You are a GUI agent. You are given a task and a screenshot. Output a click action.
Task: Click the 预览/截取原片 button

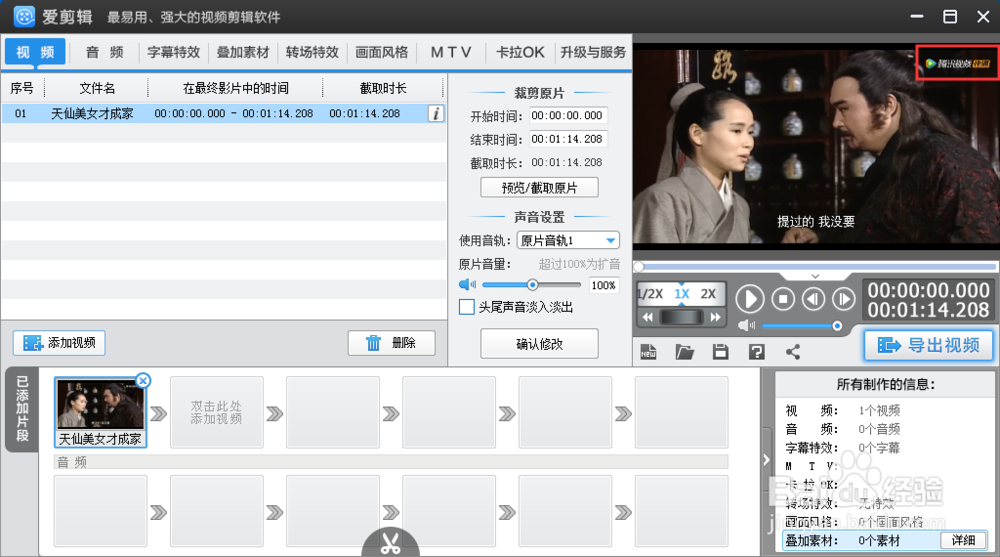tap(540, 188)
